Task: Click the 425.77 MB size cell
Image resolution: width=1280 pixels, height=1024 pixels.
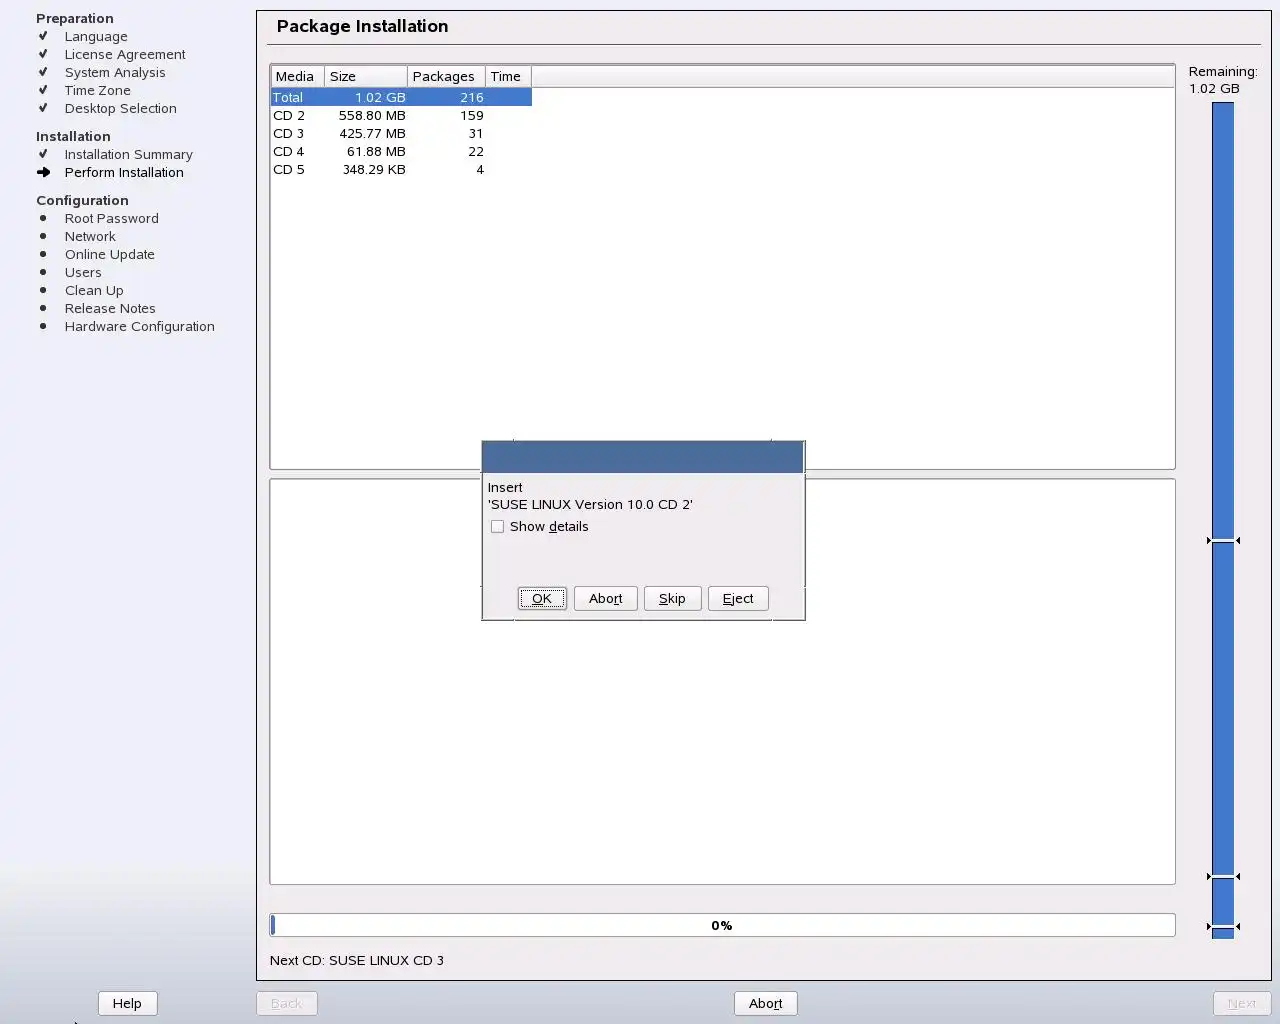Action: pos(372,133)
